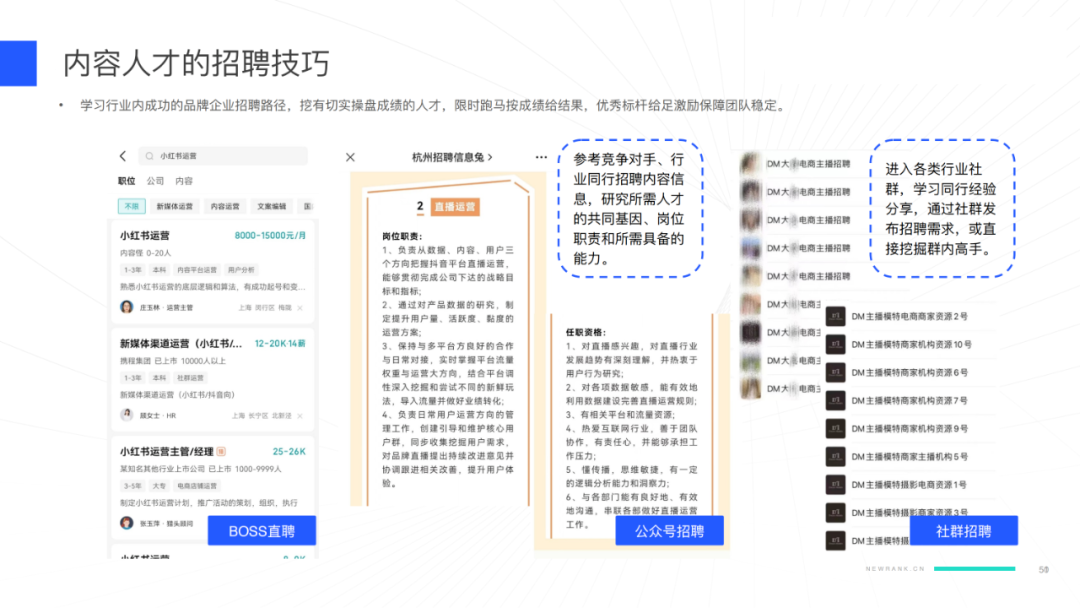Screen dimensions: 1080x608
Task: Open DM主播模特商家机构资源7号 group
Action: (909, 401)
